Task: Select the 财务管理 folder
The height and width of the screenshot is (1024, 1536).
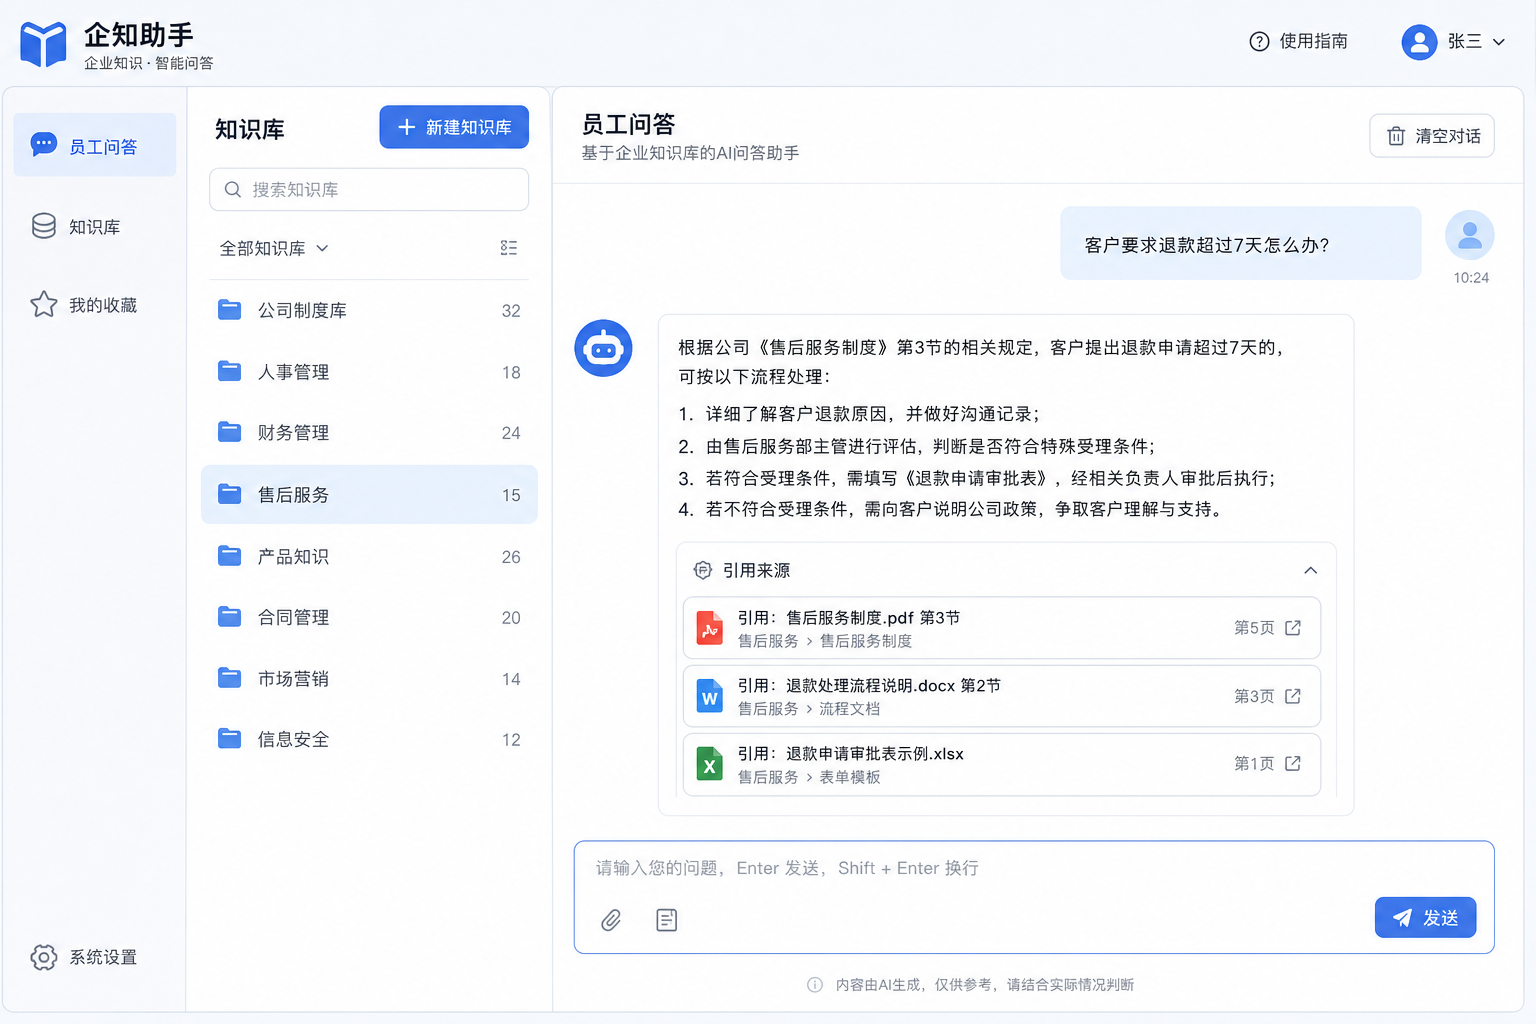Action: click(369, 433)
